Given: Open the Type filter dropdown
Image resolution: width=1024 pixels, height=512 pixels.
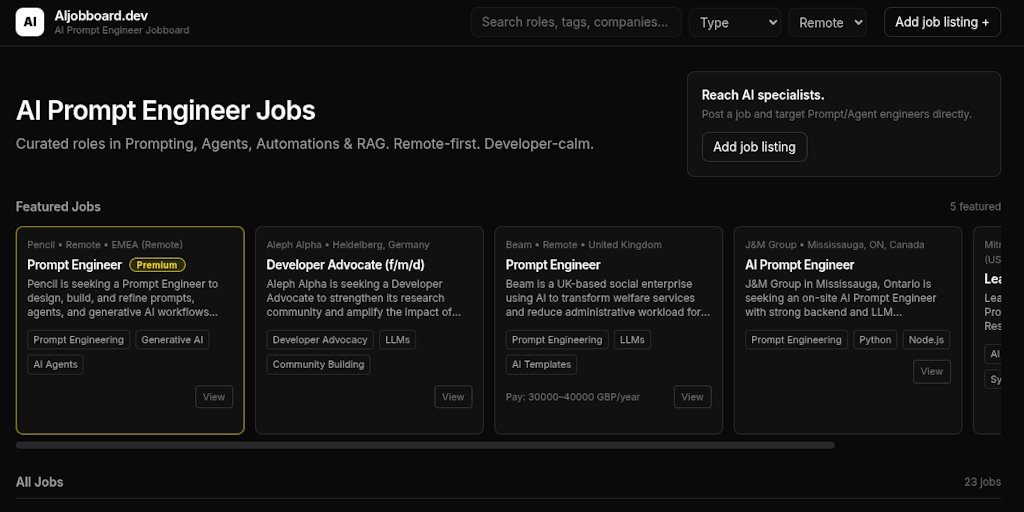Looking at the screenshot, I should point(735,22).
